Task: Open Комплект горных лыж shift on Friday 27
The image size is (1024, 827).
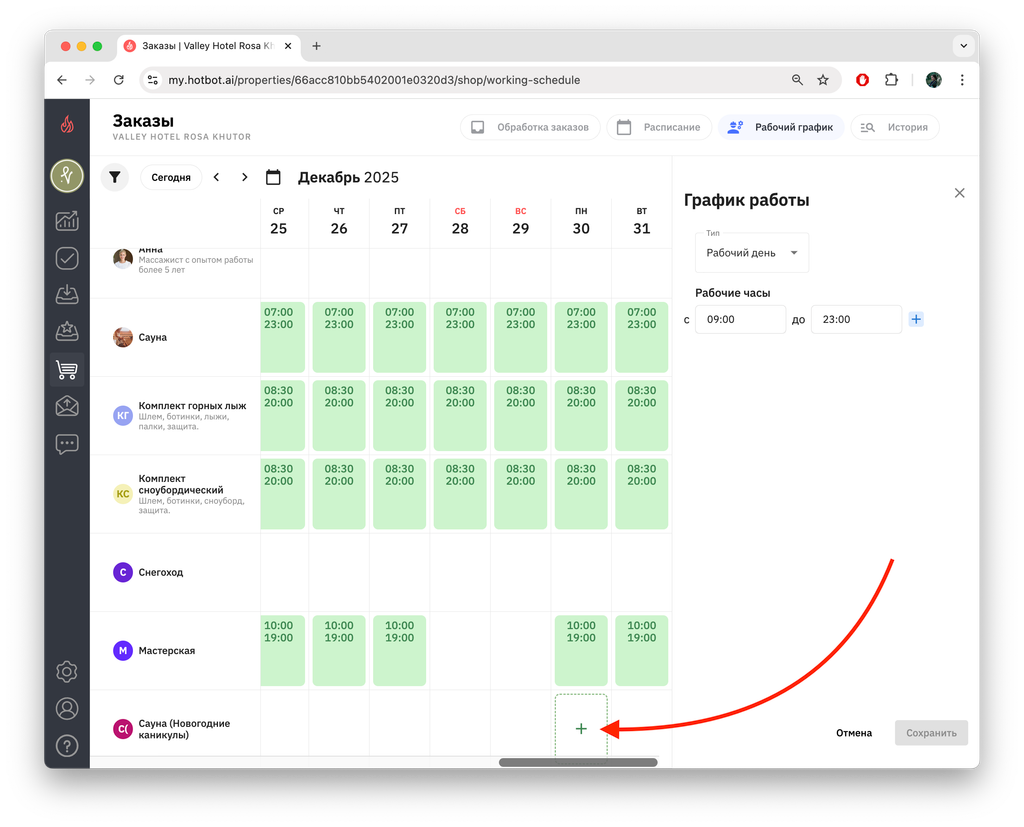Action: [x=399, y=415]
